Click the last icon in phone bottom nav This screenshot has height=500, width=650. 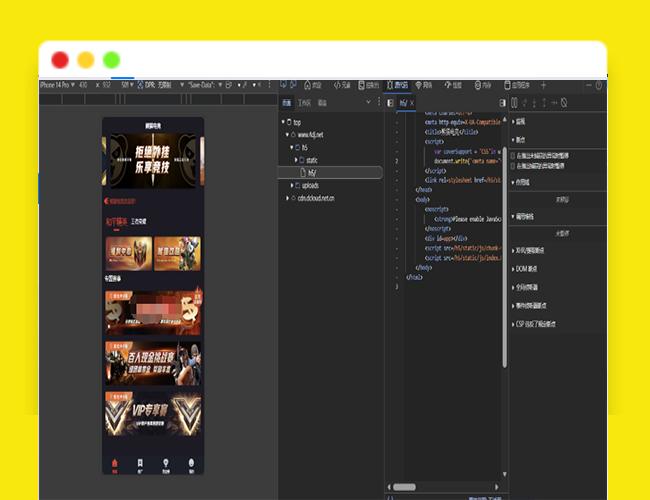click(x=191, y=465)
